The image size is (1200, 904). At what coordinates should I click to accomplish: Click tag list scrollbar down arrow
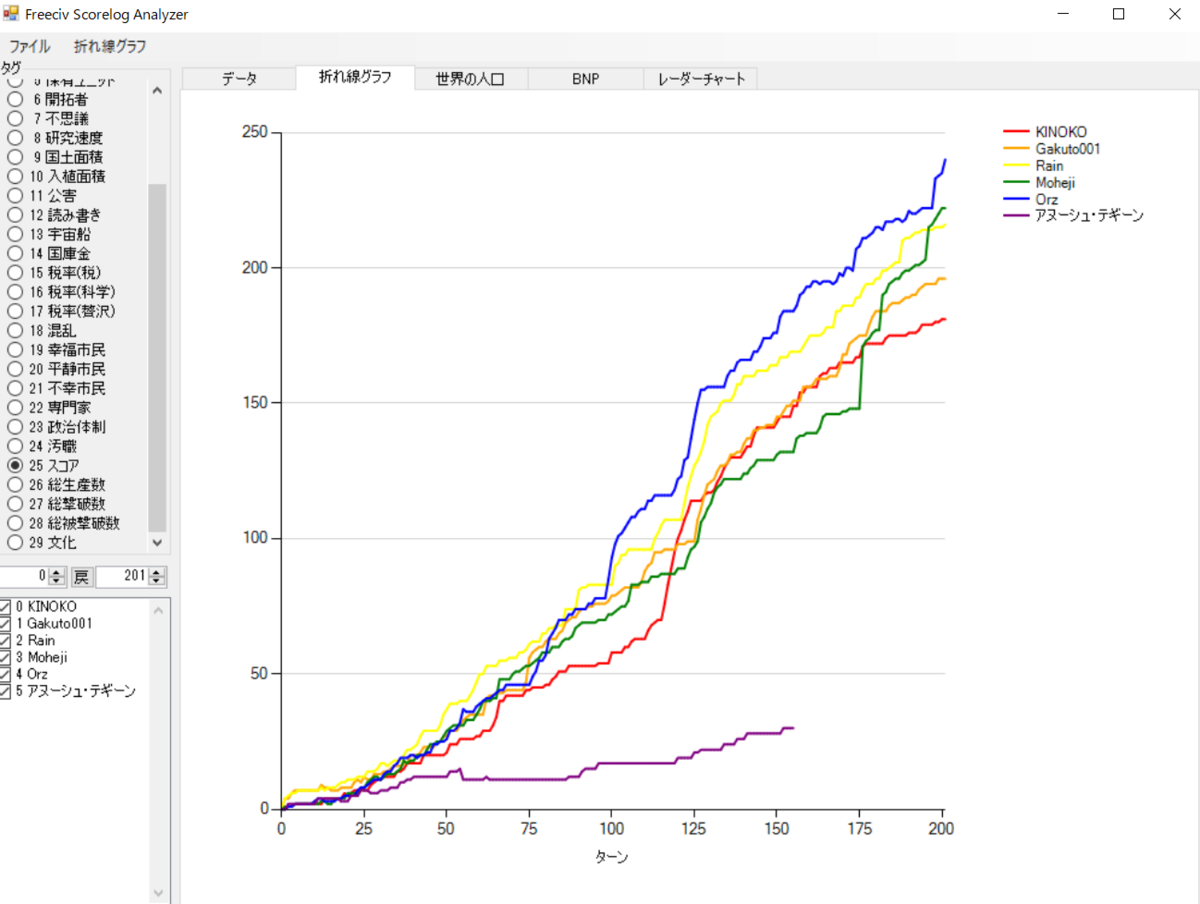(x=157, y=543)
